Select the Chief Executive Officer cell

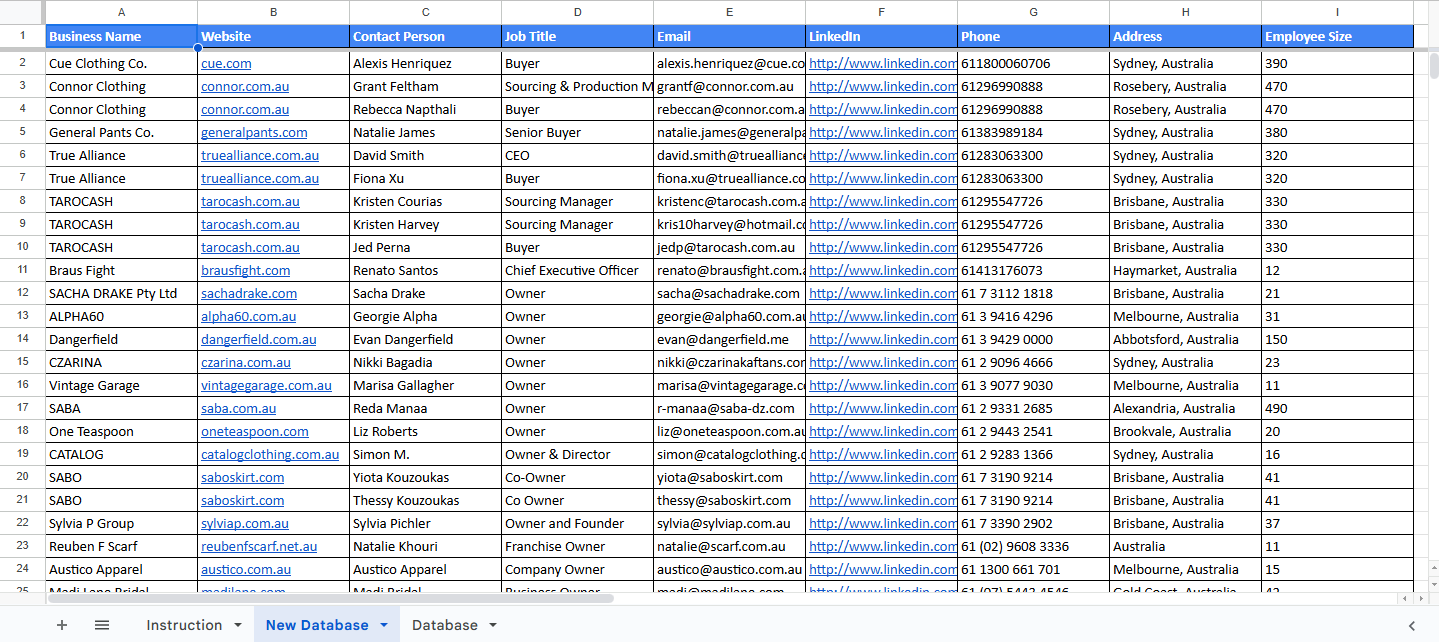(578, 270)
